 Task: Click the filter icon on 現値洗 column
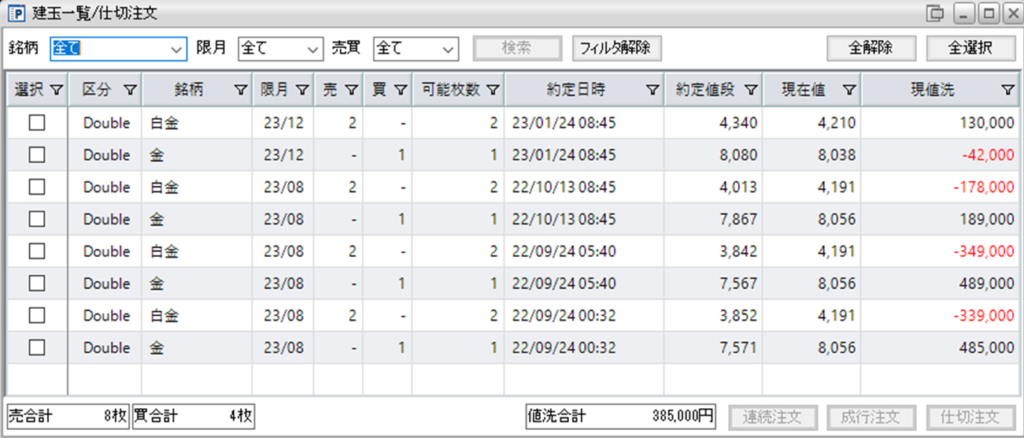click(1008, 91)
